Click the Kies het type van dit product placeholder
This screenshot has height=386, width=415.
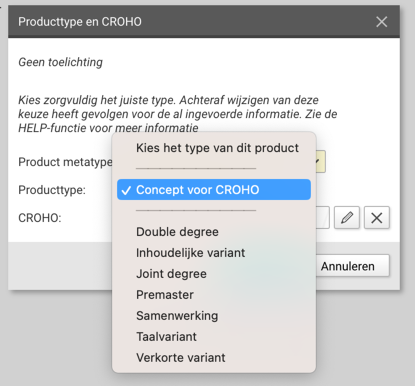pyautogui.click(x=217, y=148)
